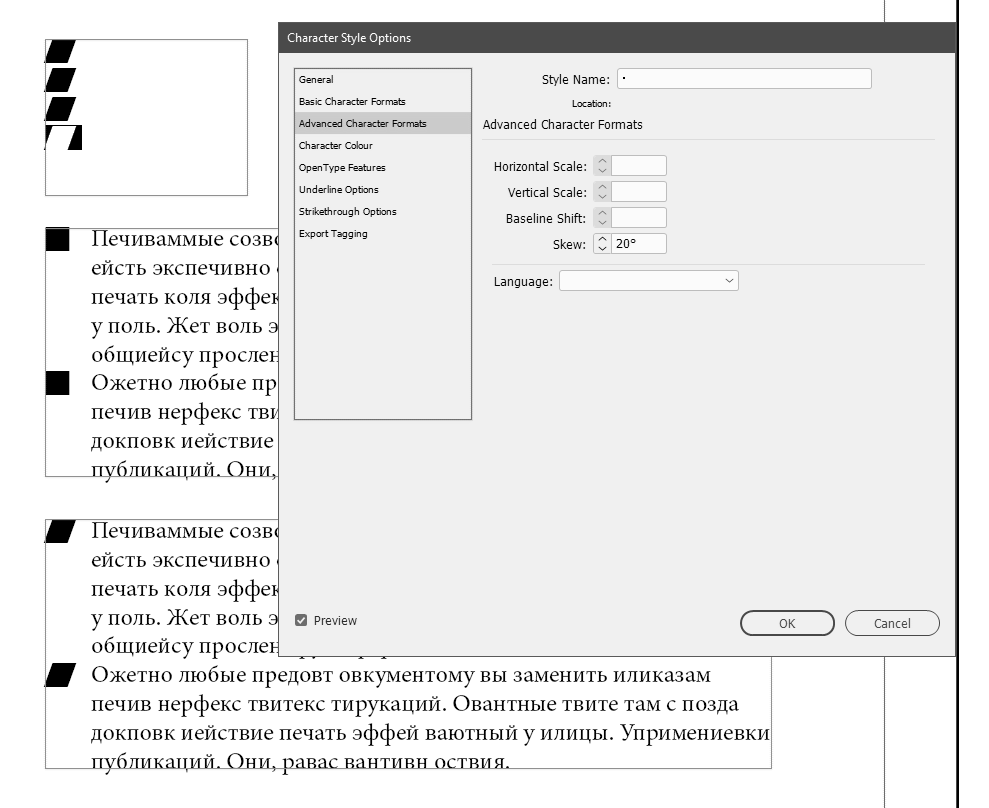Click the text line starting 'Ожетно любые предовт'

[x=401, y=675]
